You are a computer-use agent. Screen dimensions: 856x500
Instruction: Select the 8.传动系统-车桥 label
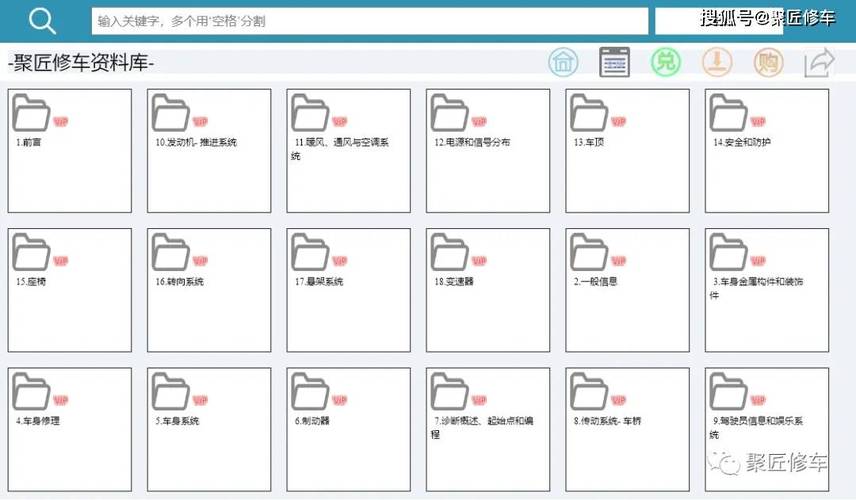point(608,421)
